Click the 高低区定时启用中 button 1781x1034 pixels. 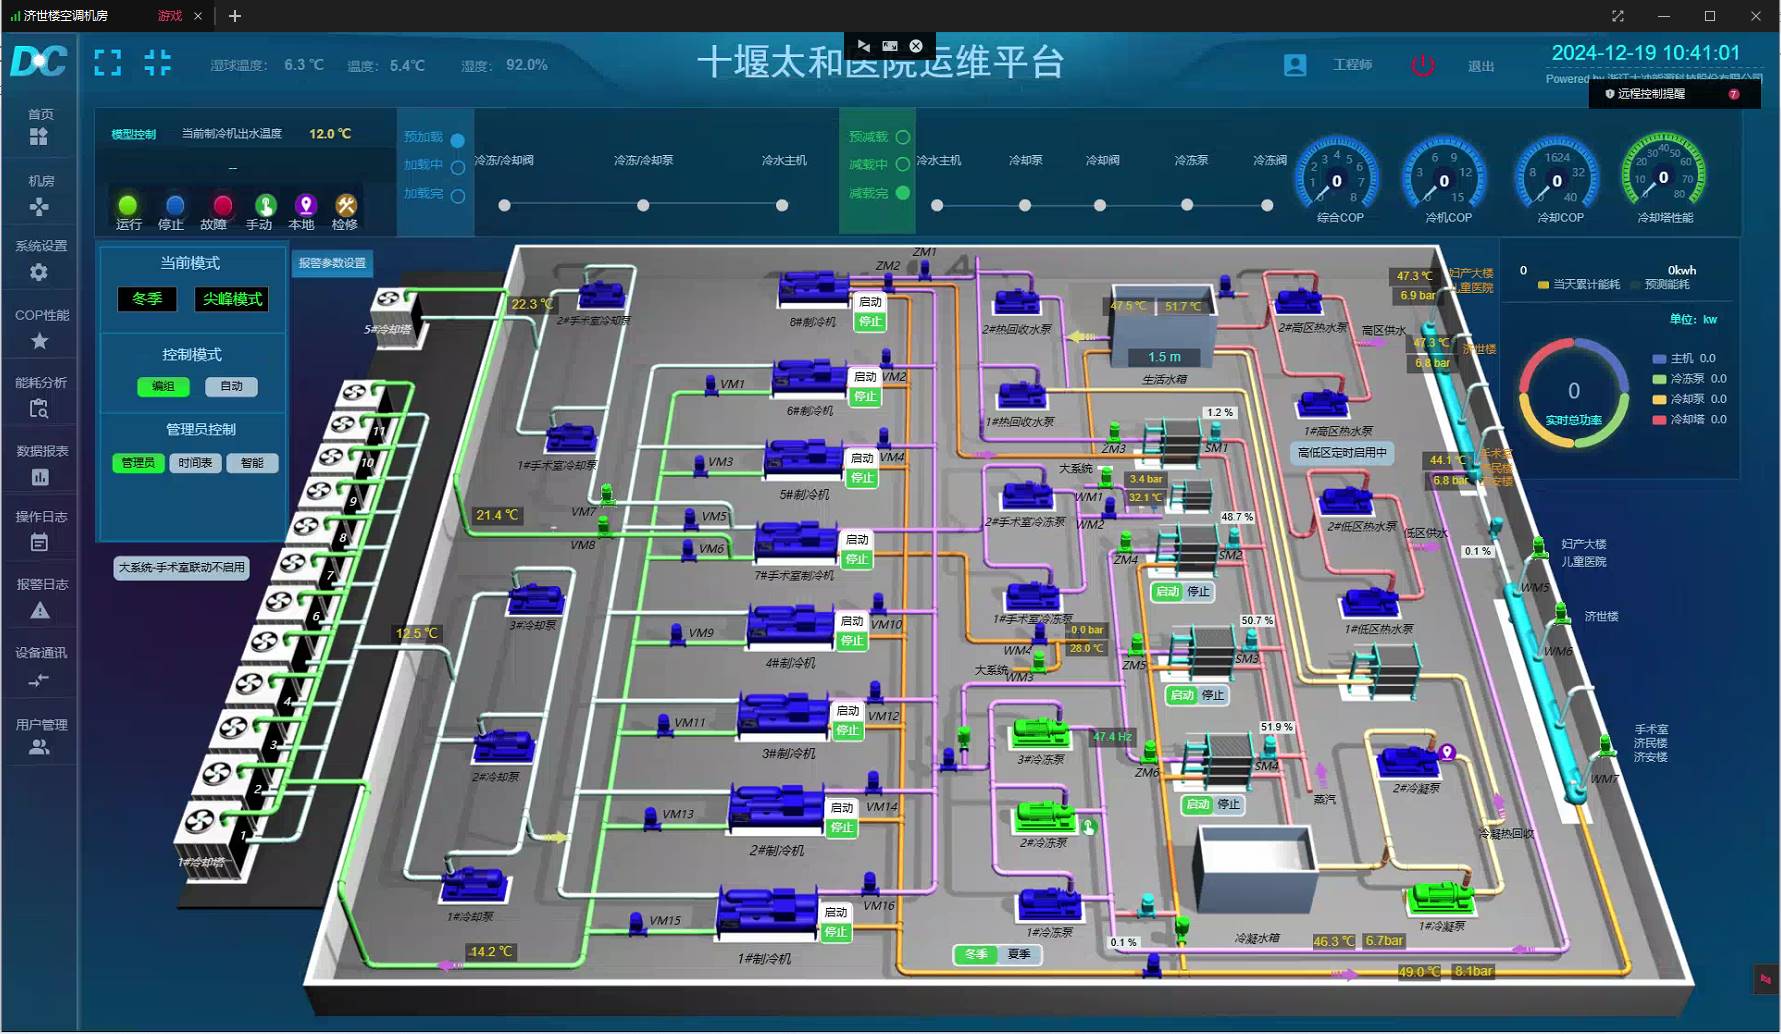coord(1342,453)
